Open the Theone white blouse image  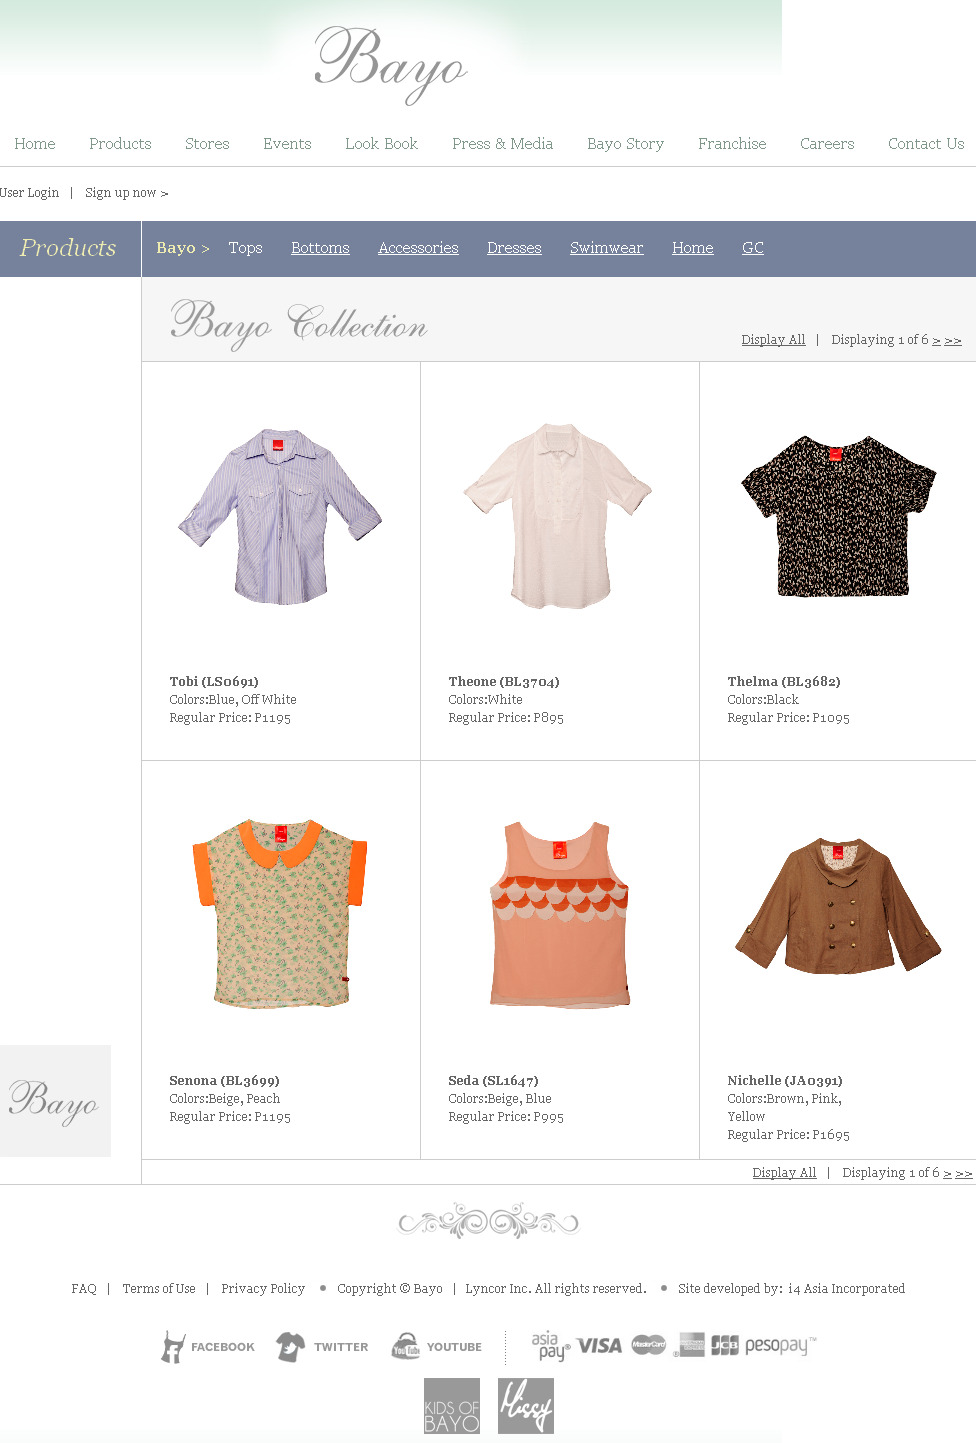558,515
